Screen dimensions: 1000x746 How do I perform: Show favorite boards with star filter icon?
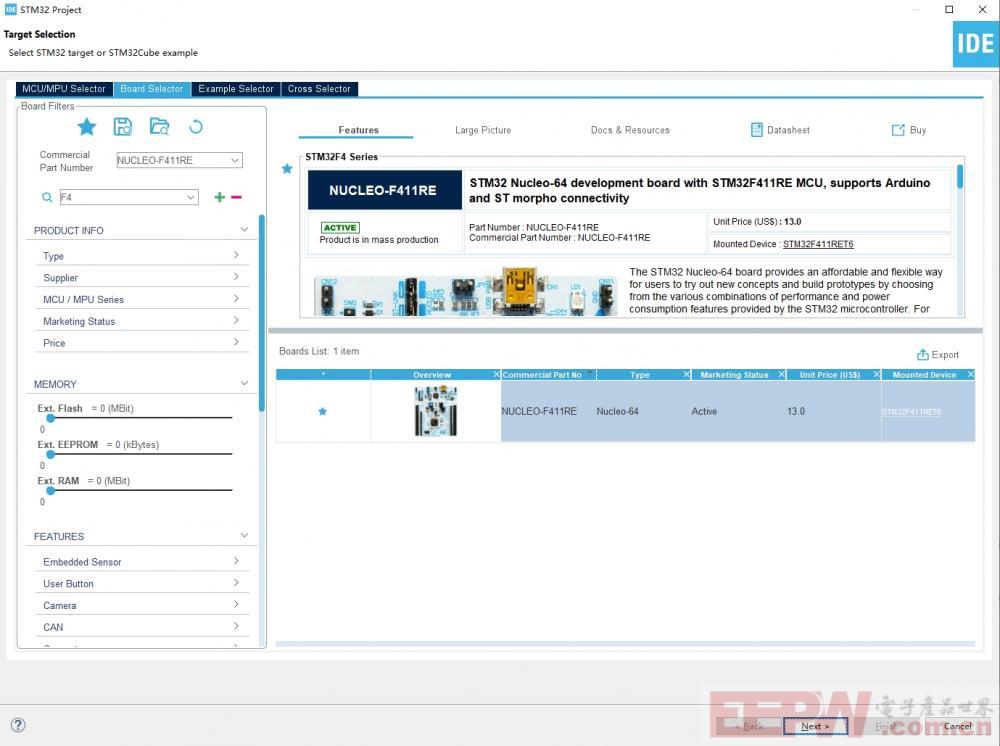87,127
